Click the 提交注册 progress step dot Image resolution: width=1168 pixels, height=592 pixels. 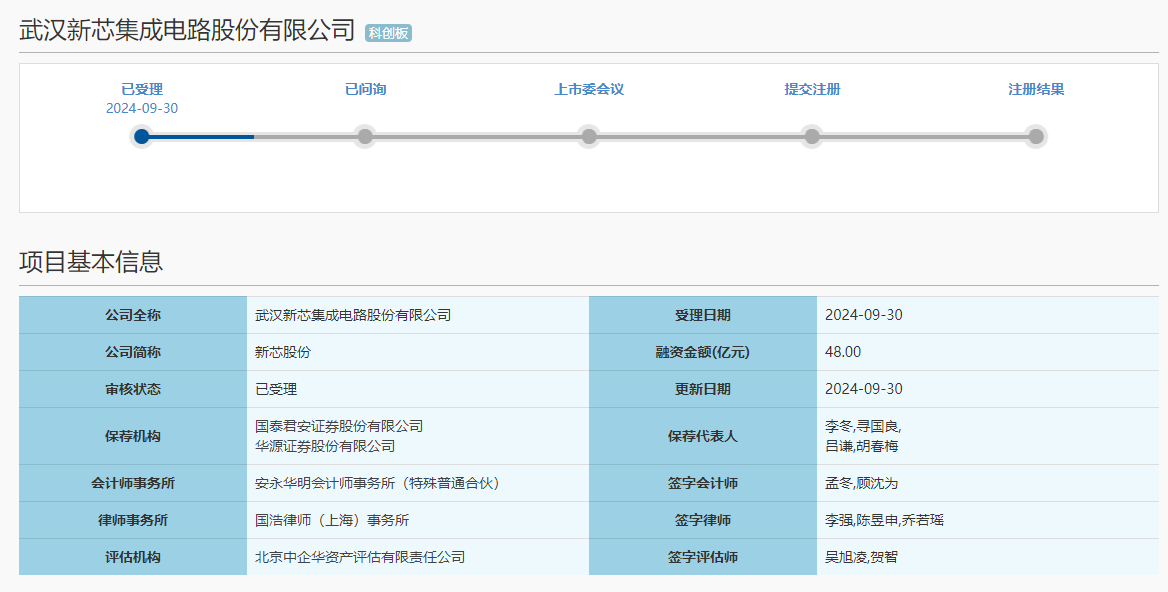(x=812, y=136)
